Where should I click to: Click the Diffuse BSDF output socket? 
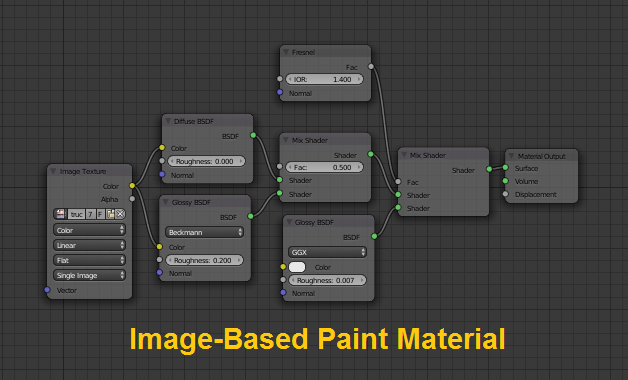253,135
